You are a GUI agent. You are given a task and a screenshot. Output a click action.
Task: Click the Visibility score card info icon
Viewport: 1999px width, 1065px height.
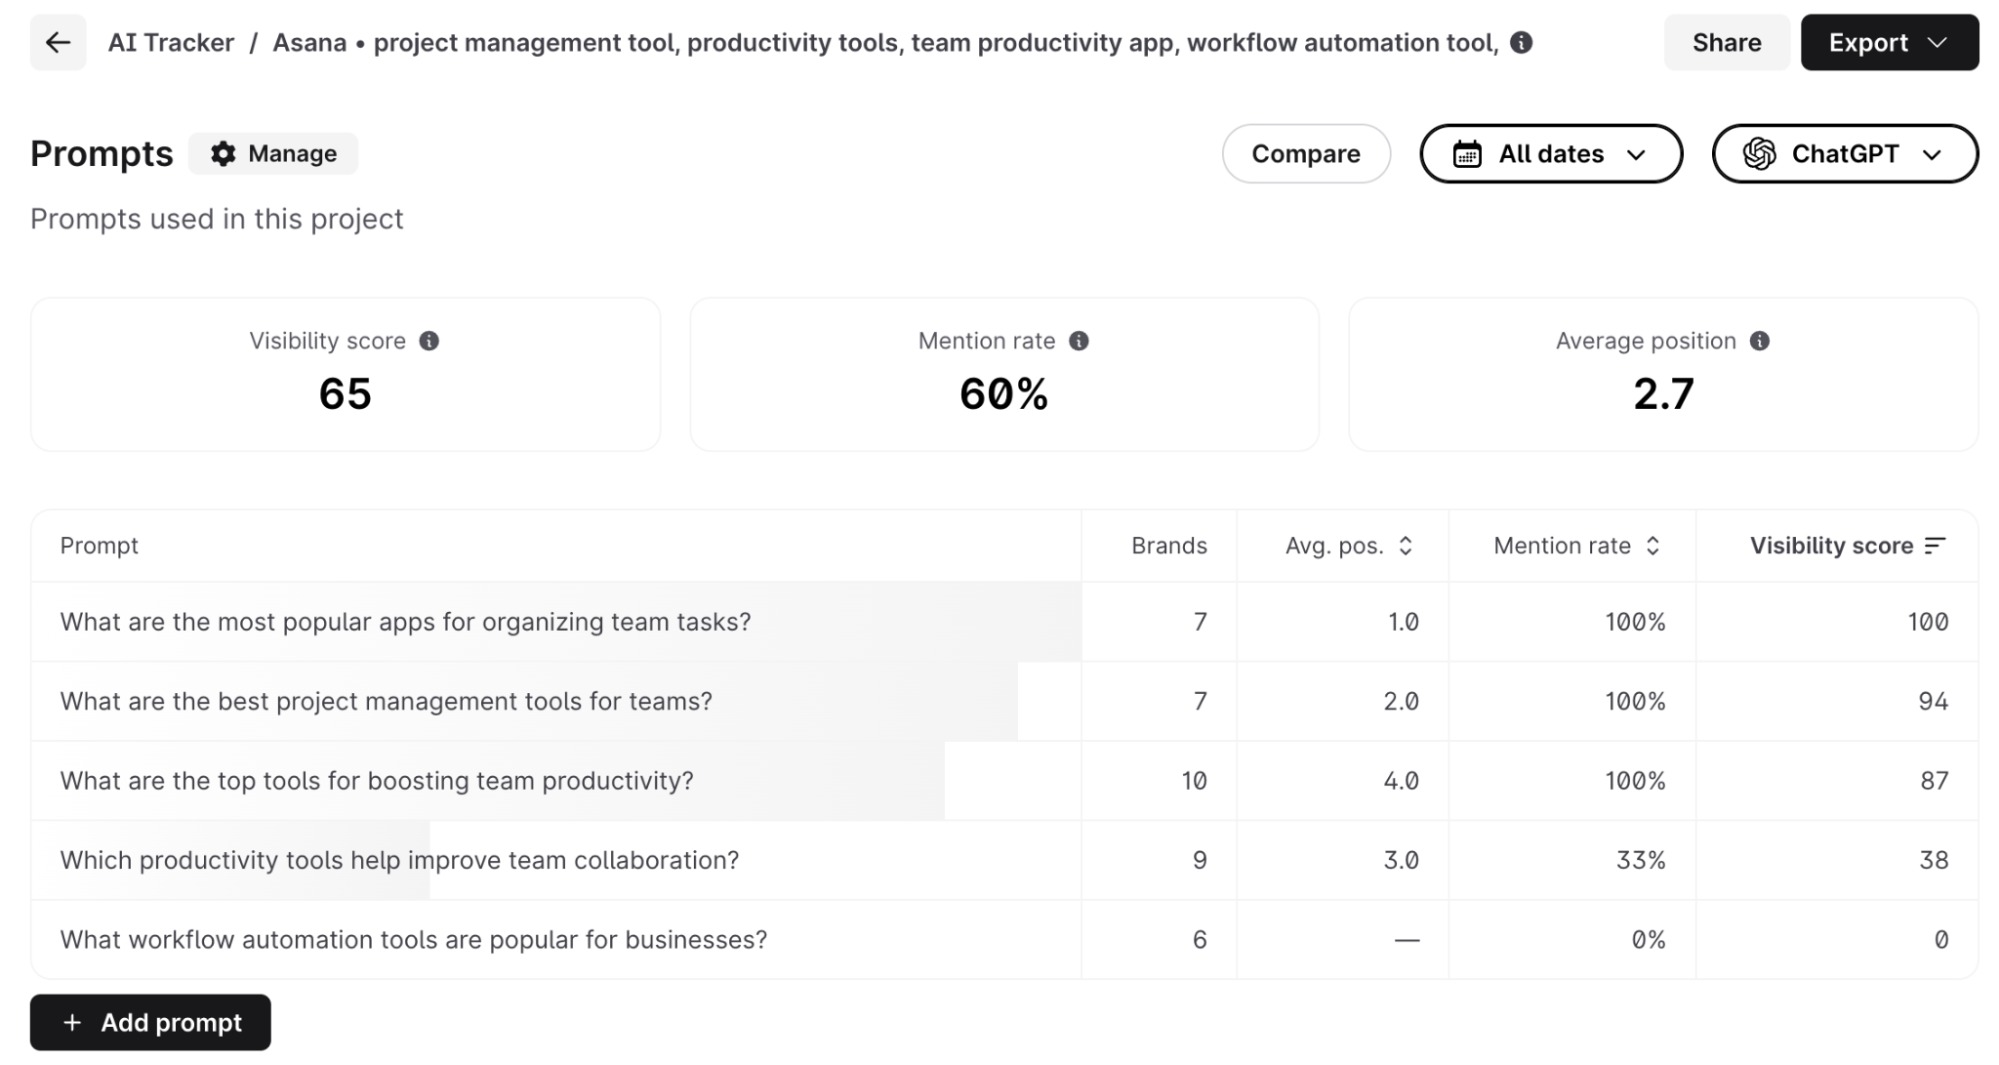(429, 341)
